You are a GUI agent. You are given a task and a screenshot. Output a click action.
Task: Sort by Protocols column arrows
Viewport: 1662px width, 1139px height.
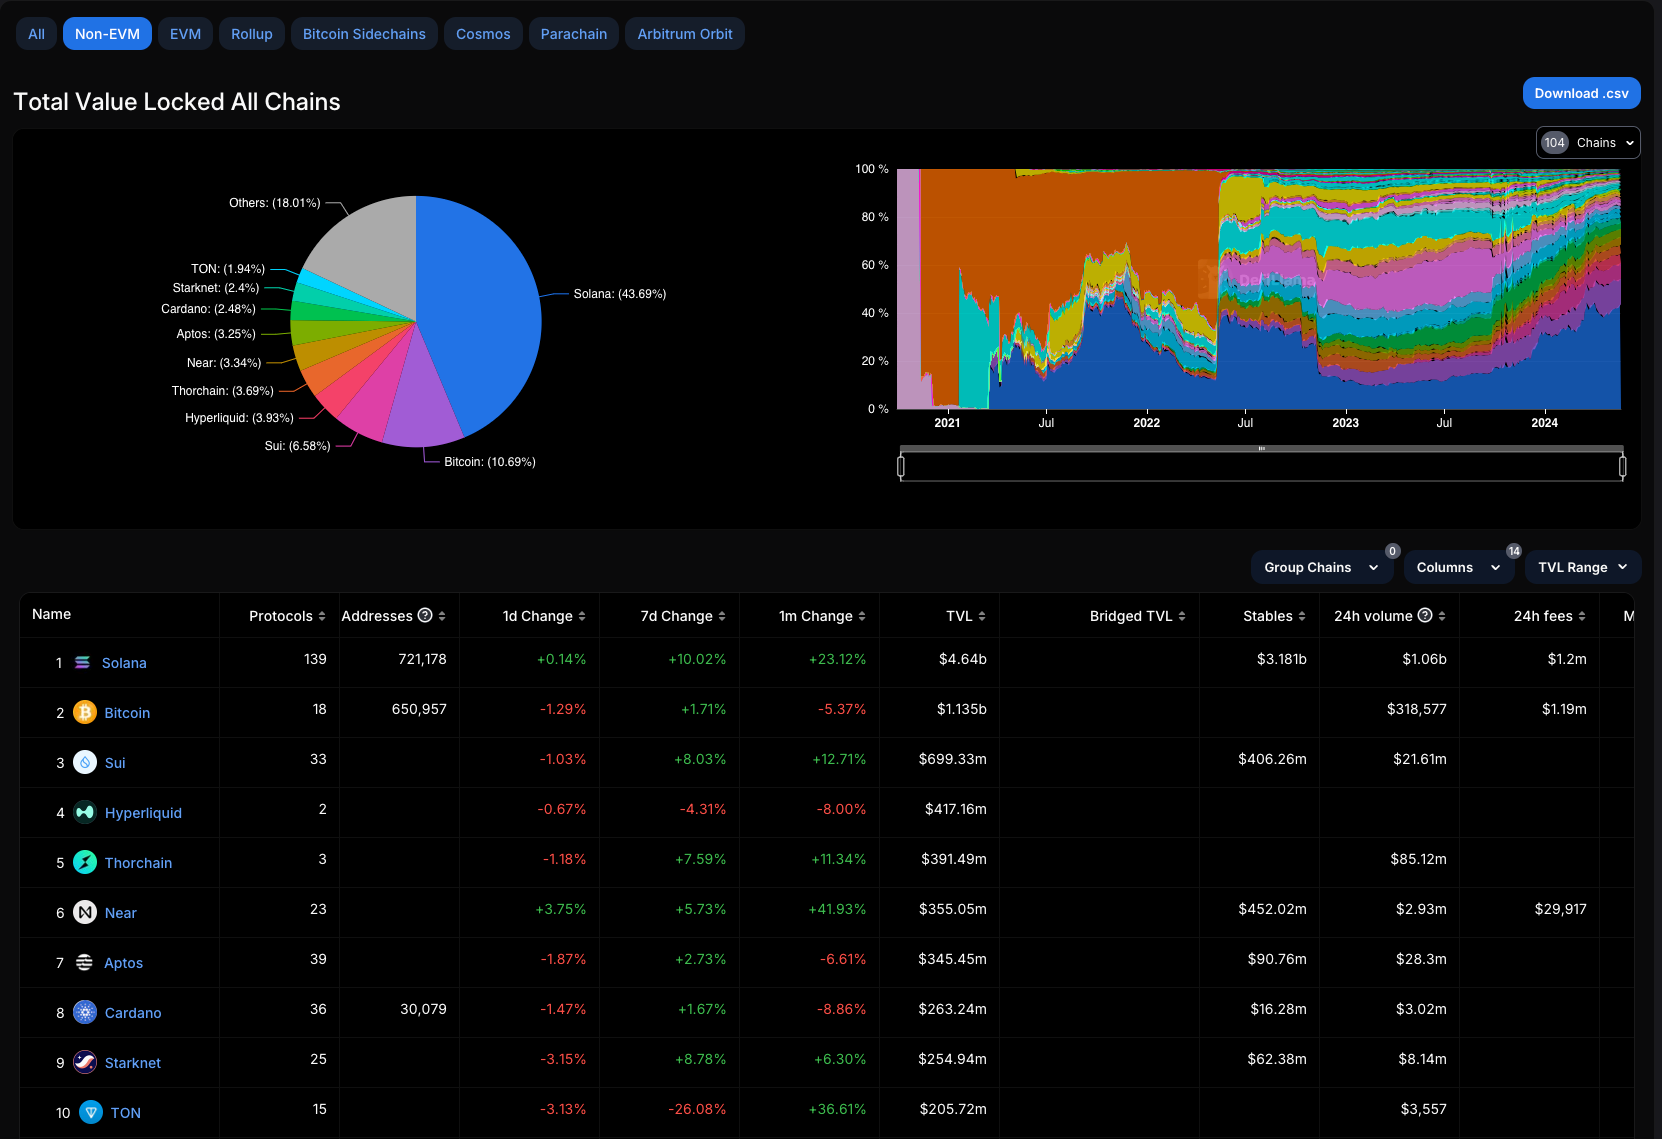322,616
